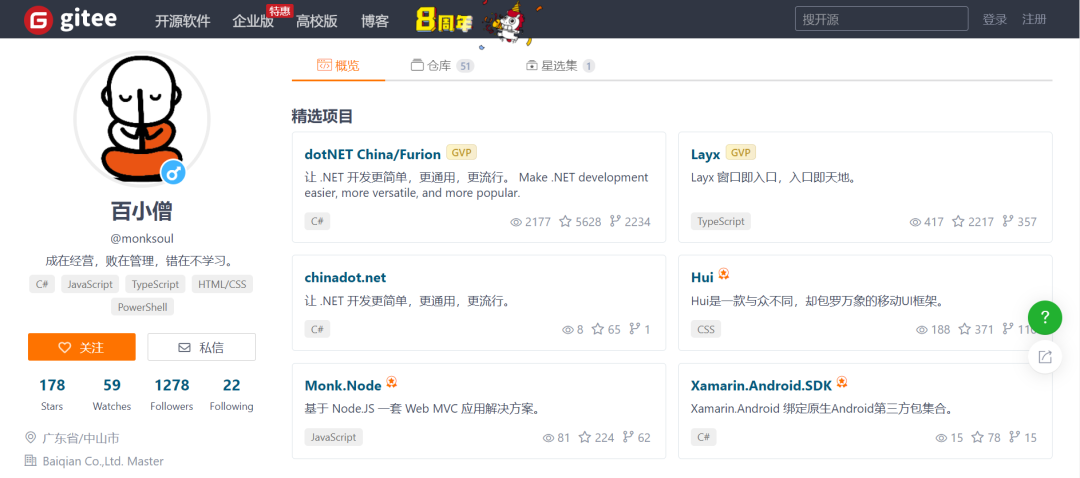Switch to the 仓库 51 tab
1080x478 pixels.
(442, 66)
